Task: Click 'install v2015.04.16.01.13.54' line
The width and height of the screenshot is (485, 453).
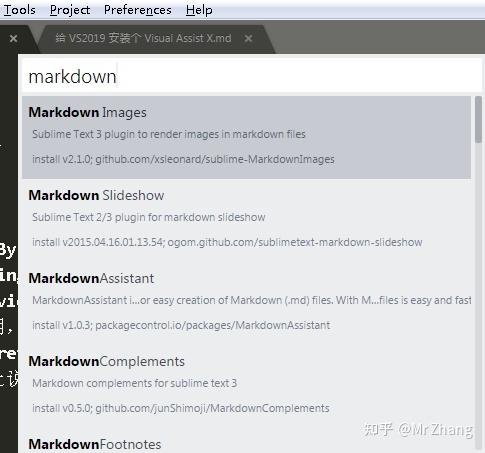Action: (227, 242)
